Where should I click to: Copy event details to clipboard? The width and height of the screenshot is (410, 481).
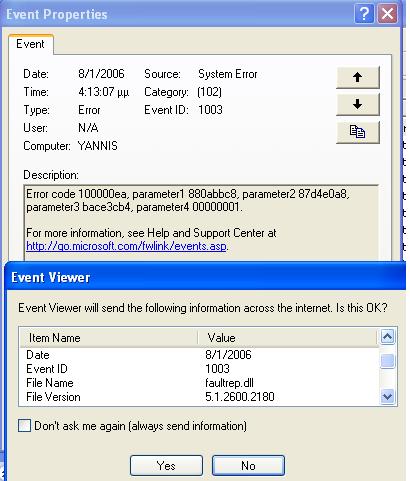[358, 132]
